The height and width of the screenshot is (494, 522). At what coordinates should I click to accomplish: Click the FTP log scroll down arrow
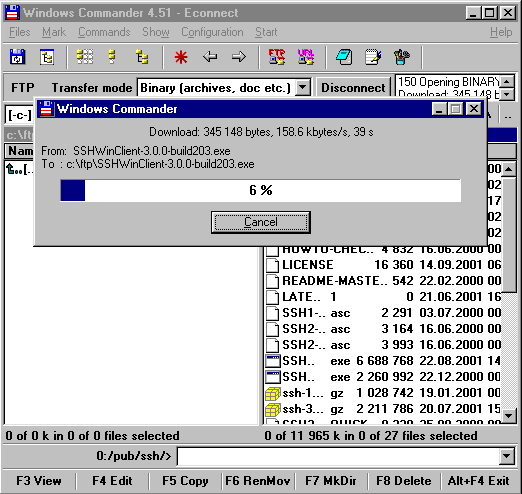[x=507, y=94]
